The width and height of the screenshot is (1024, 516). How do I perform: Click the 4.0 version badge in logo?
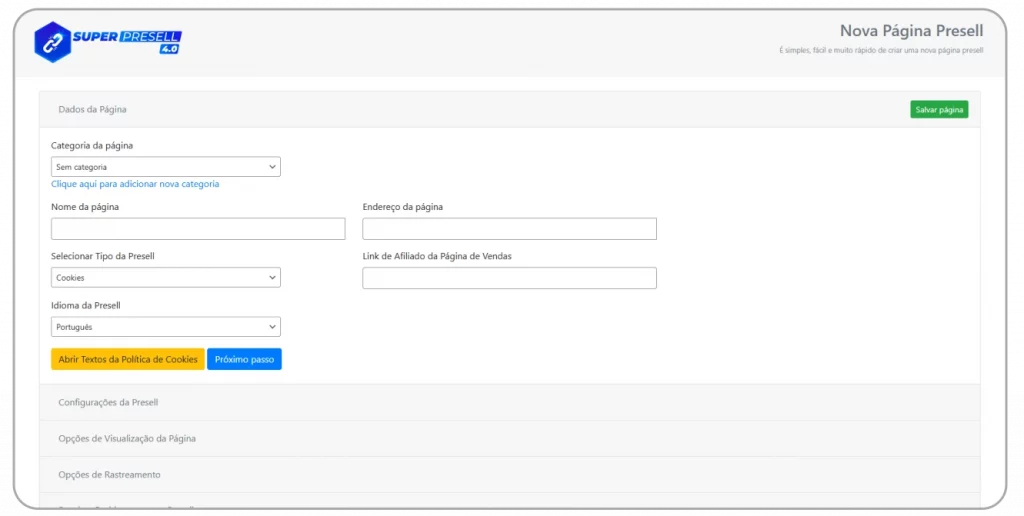click(x=168, y=48)
